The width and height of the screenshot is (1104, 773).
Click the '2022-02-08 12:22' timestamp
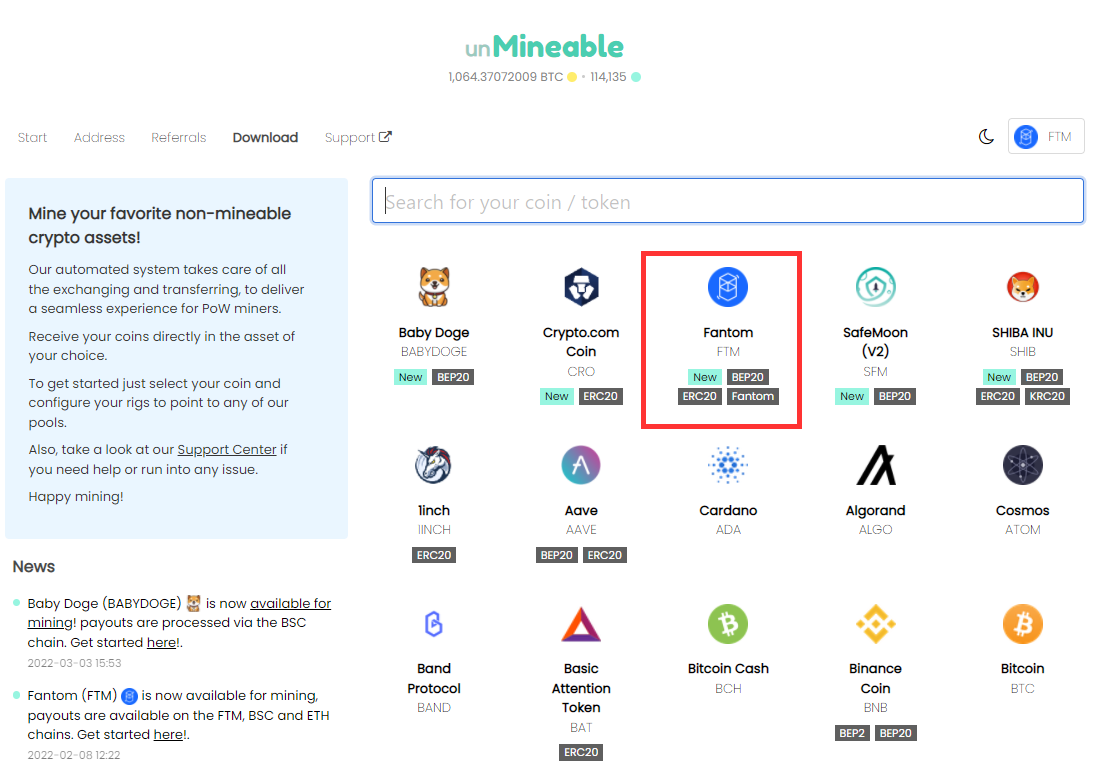click(x=74, y=755)
